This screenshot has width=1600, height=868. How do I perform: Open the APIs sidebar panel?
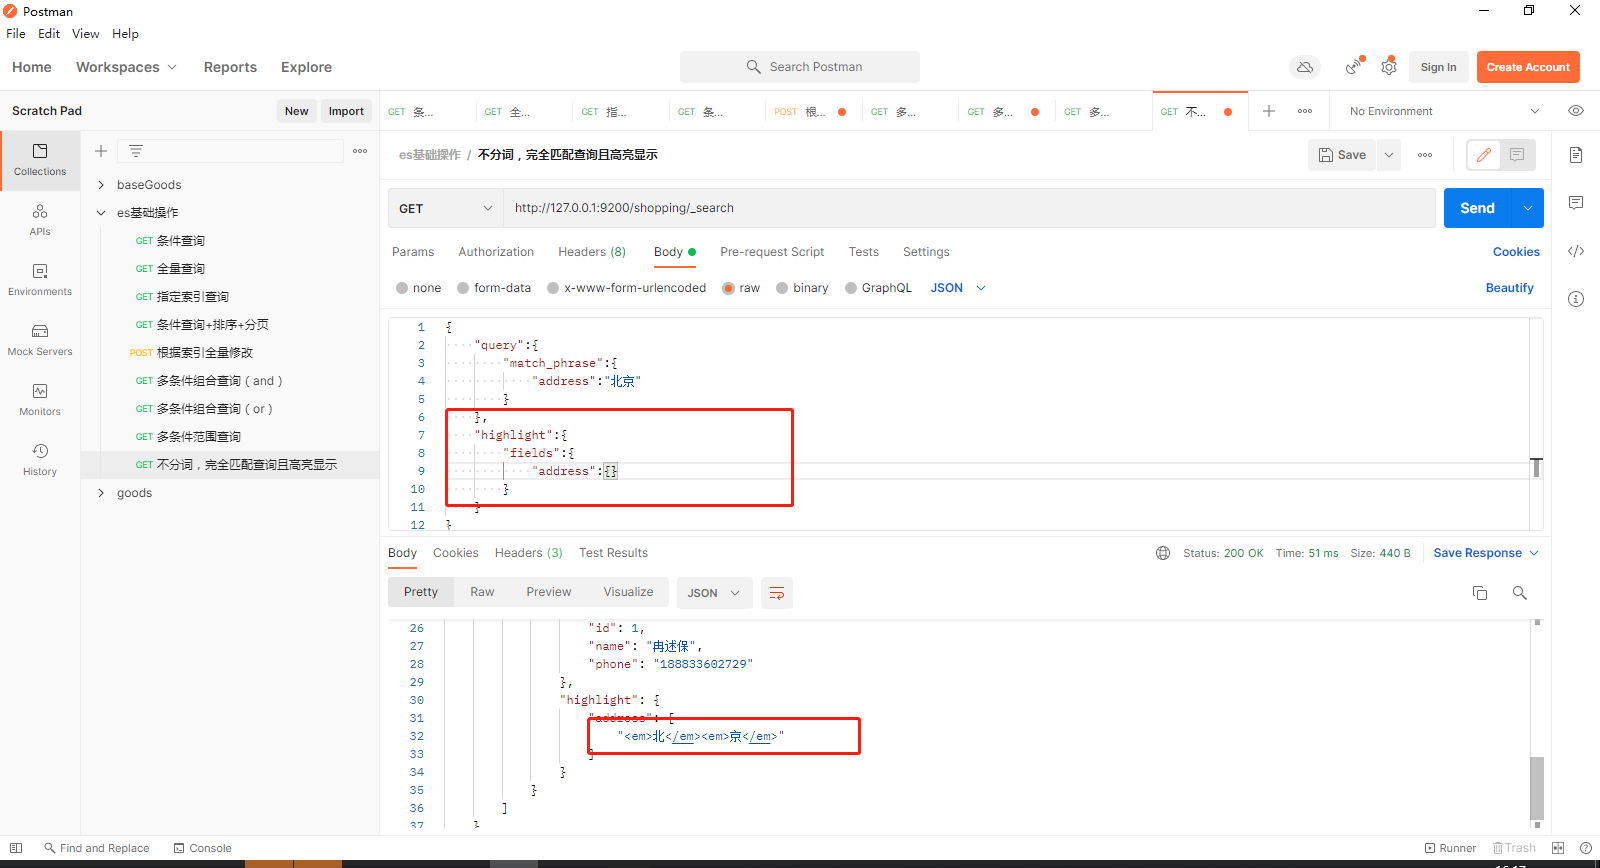point(40,220)
